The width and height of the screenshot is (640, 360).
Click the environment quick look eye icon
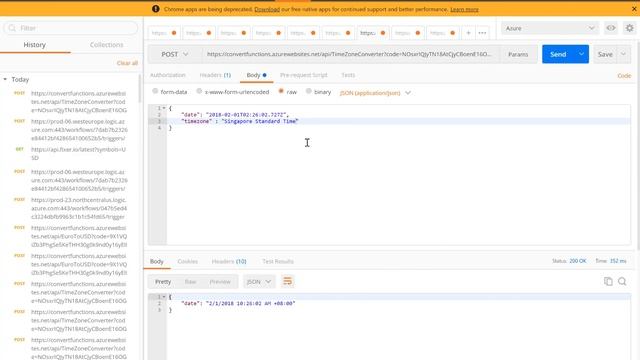tap(611, 28)
